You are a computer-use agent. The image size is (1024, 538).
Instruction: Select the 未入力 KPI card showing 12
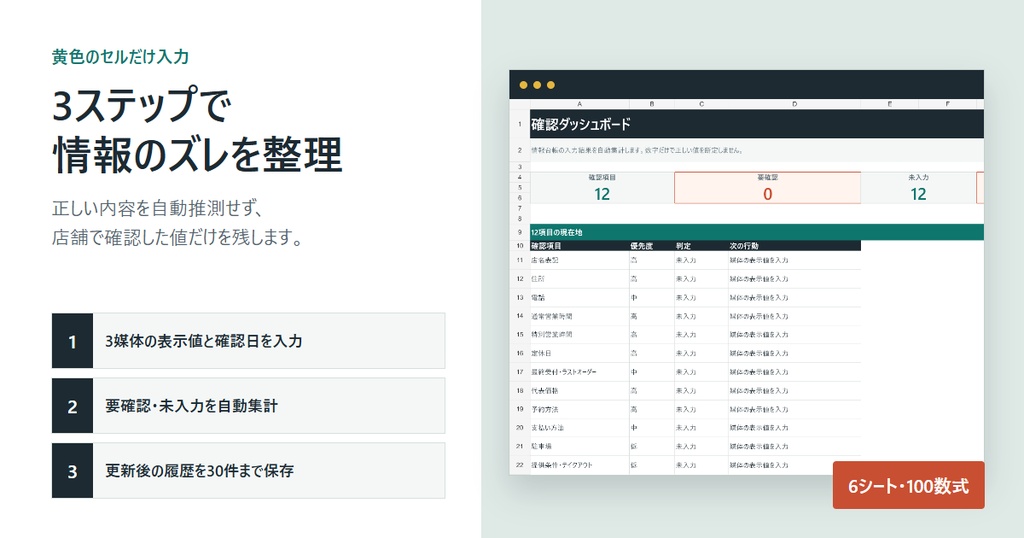(918, 187)
